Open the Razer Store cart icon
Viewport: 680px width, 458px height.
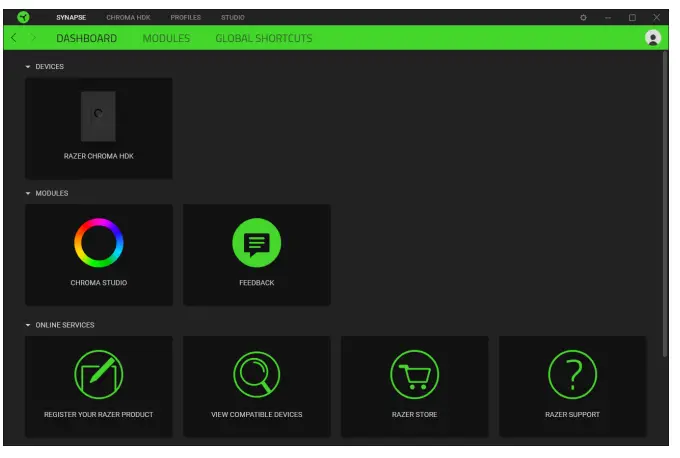point(415,374)
